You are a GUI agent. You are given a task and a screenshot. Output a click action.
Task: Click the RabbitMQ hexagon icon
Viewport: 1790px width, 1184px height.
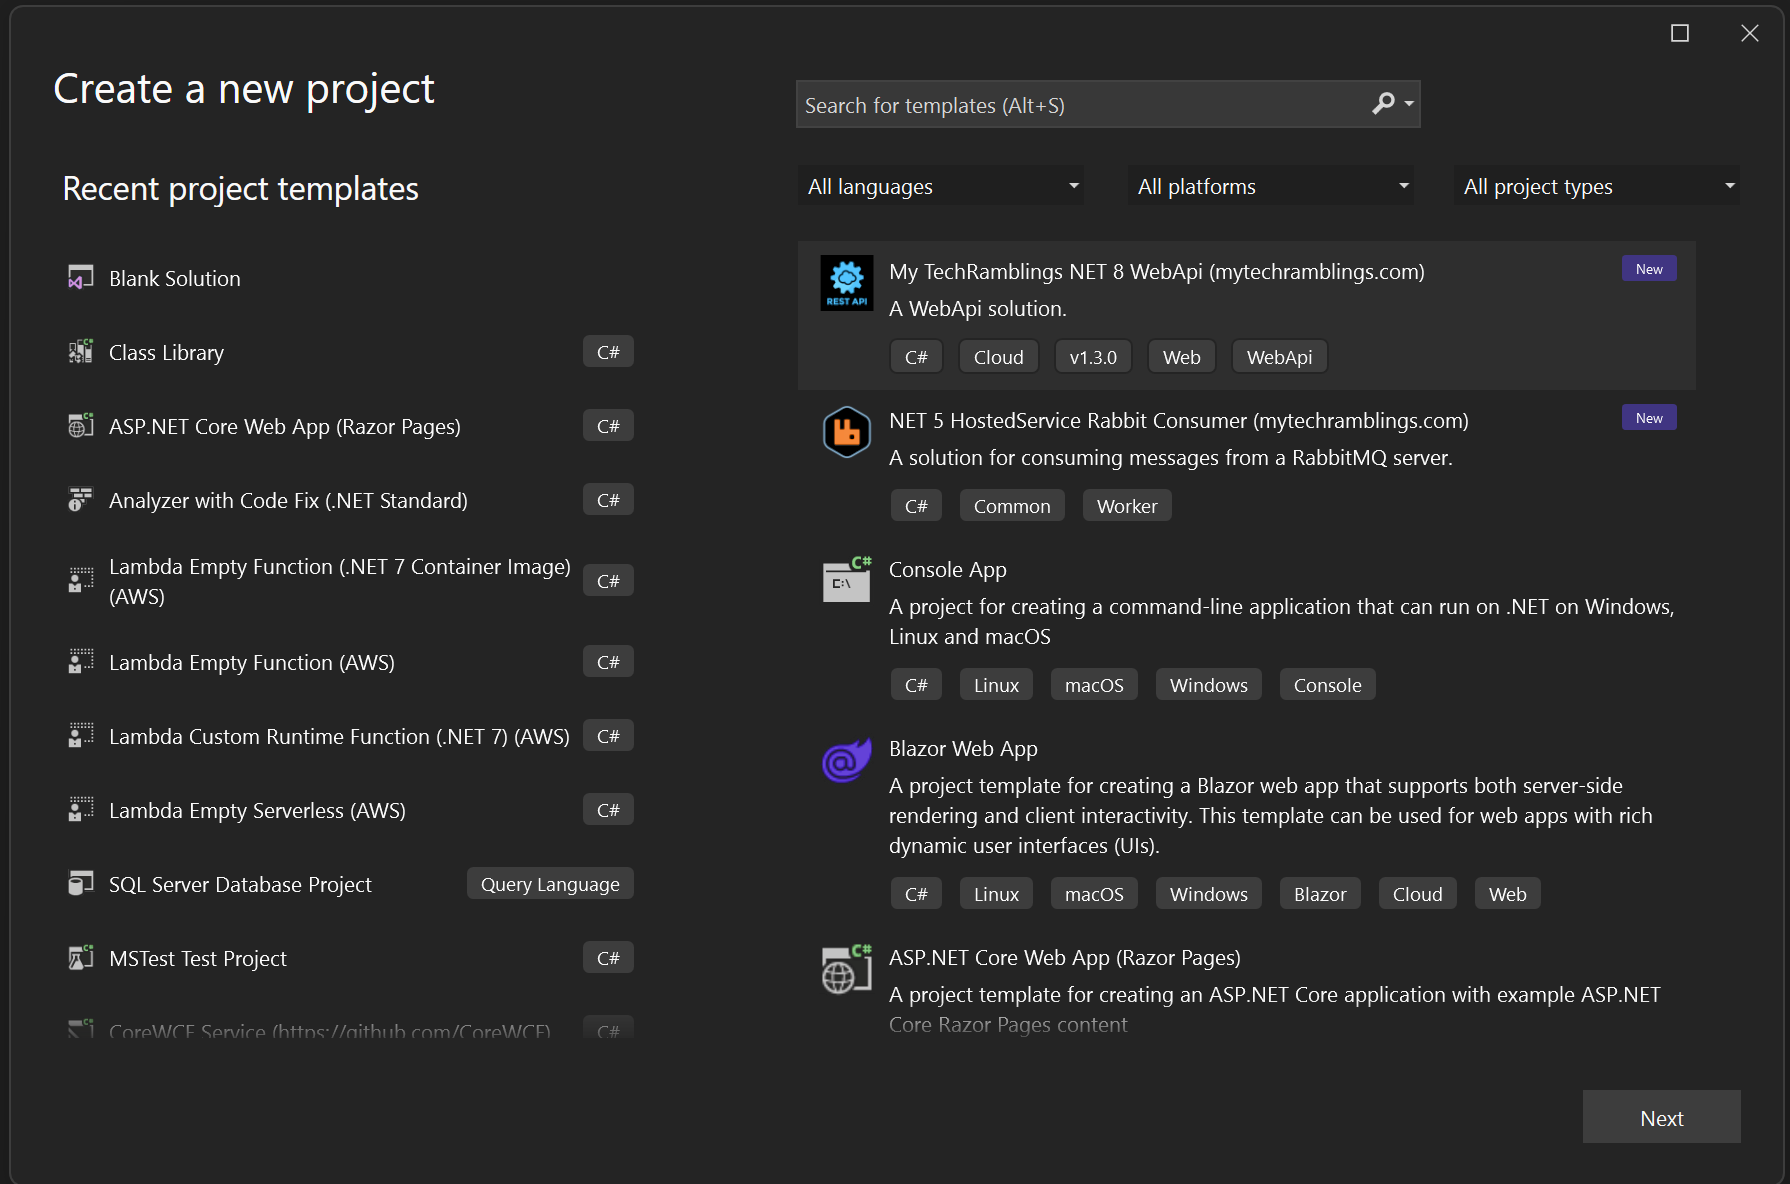[x=847, y=432]
